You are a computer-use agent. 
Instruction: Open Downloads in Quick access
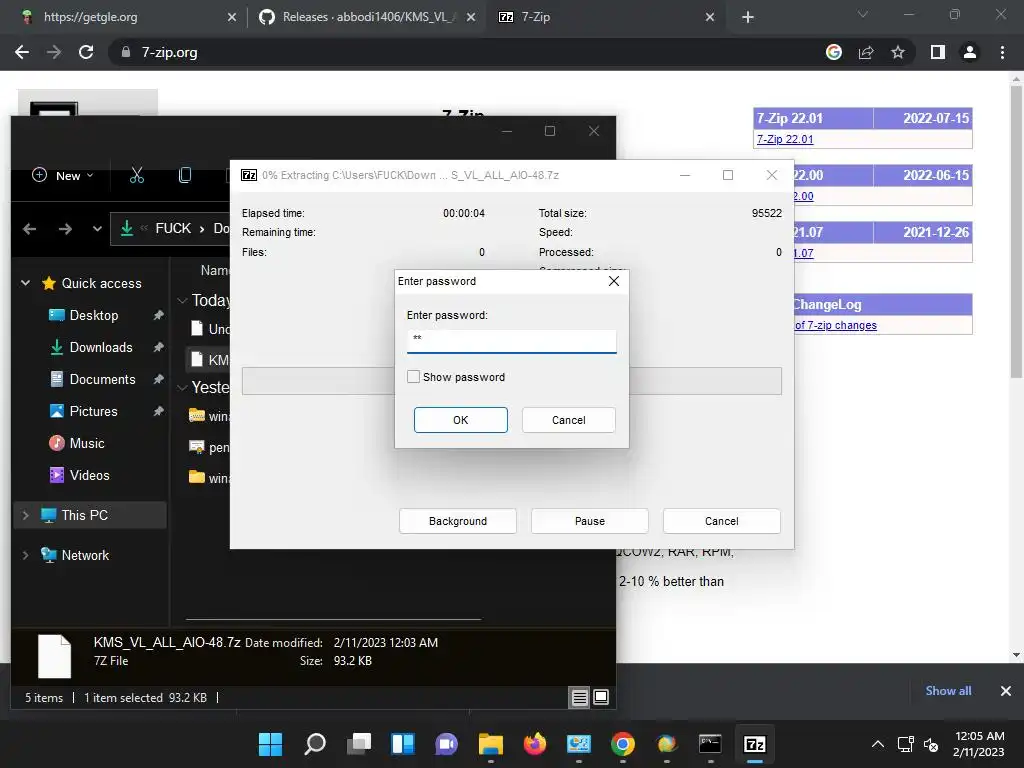point(101,347)
